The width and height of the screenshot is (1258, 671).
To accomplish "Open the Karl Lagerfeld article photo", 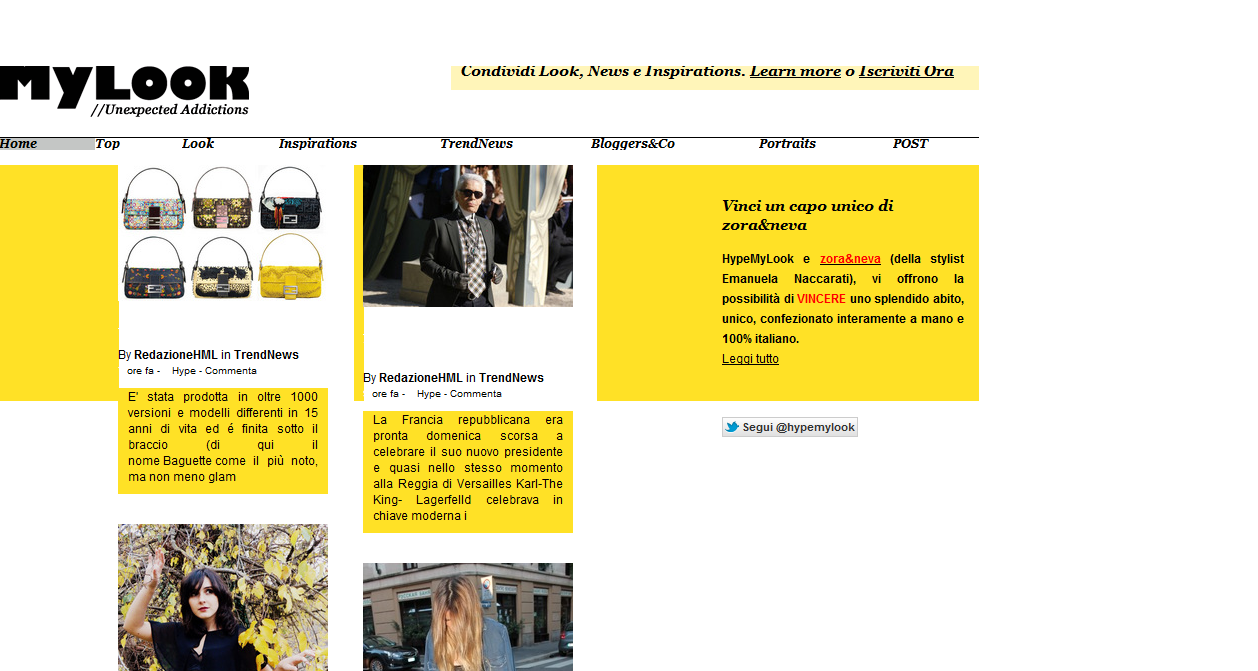I will [468, 236].
